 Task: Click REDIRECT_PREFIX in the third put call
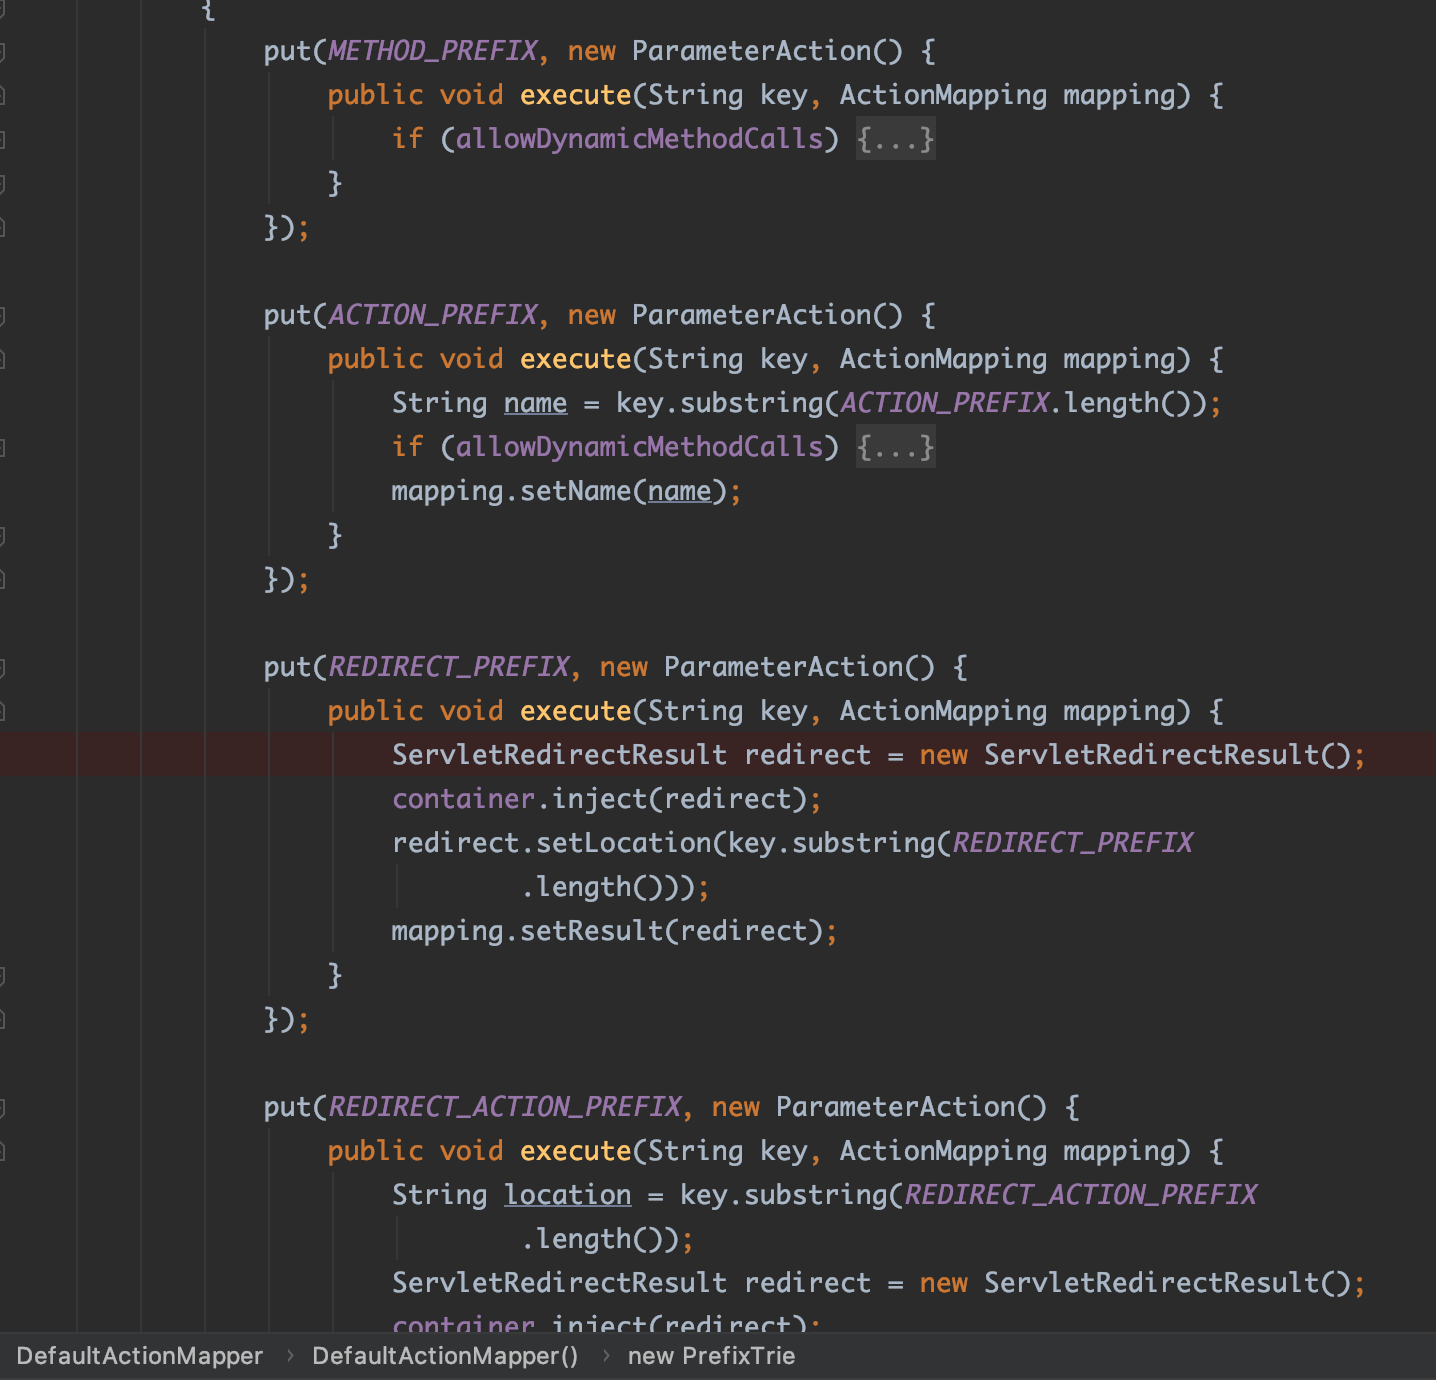point(449,667)
